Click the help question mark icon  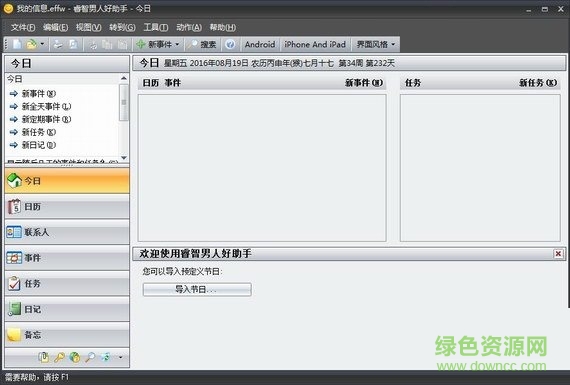click(230, 44)
